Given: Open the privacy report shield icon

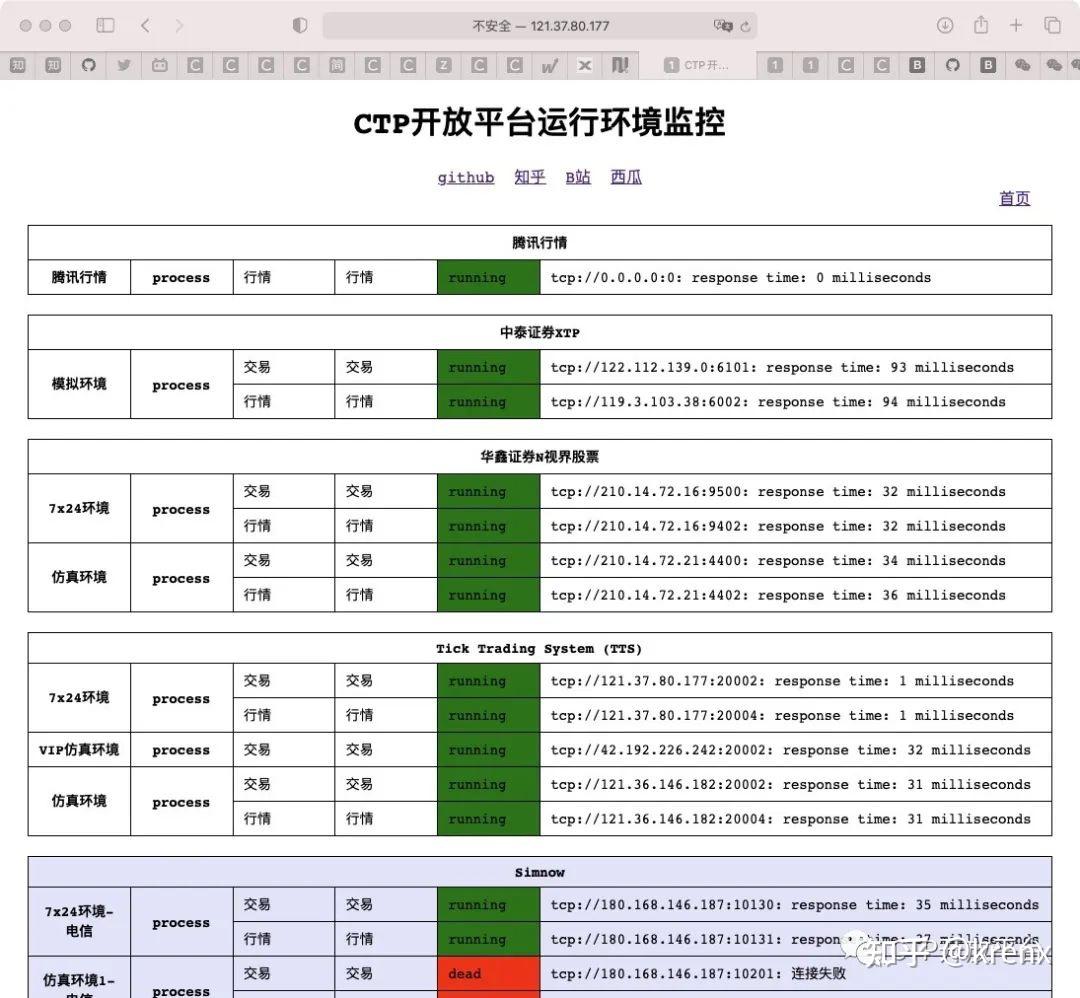Looking at the screenshot, I should (x=300, y=25).
